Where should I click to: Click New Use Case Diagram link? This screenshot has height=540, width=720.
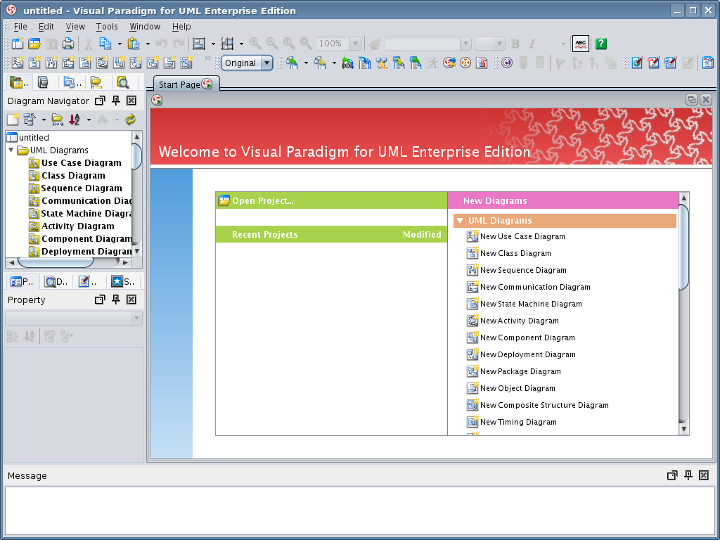click(x=523, y=236)
